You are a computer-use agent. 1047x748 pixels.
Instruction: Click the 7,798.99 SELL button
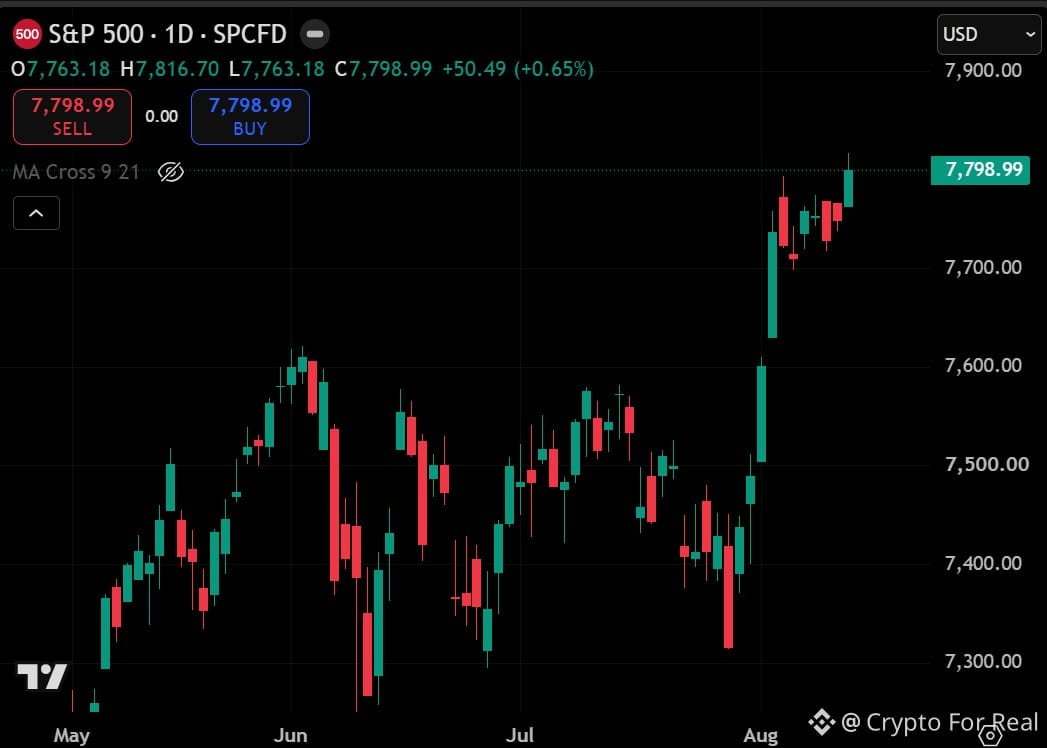click(72, 117)
